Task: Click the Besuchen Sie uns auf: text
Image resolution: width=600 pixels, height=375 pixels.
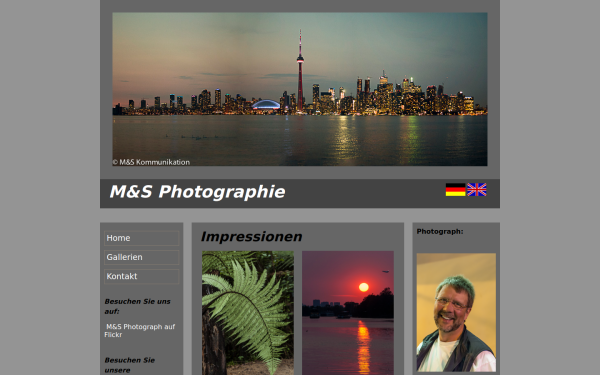Action: point(137,307)
